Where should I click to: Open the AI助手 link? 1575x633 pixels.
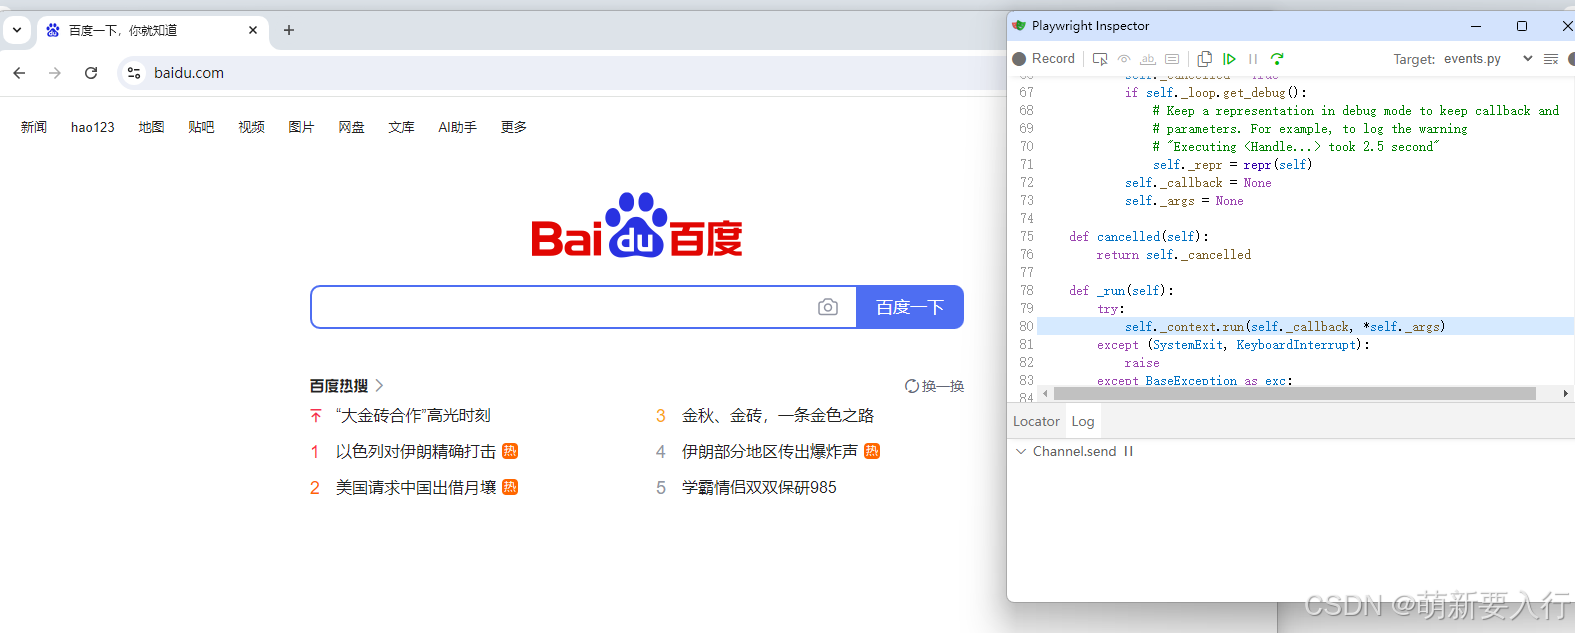pyautogui.click(x=457, y=127)
